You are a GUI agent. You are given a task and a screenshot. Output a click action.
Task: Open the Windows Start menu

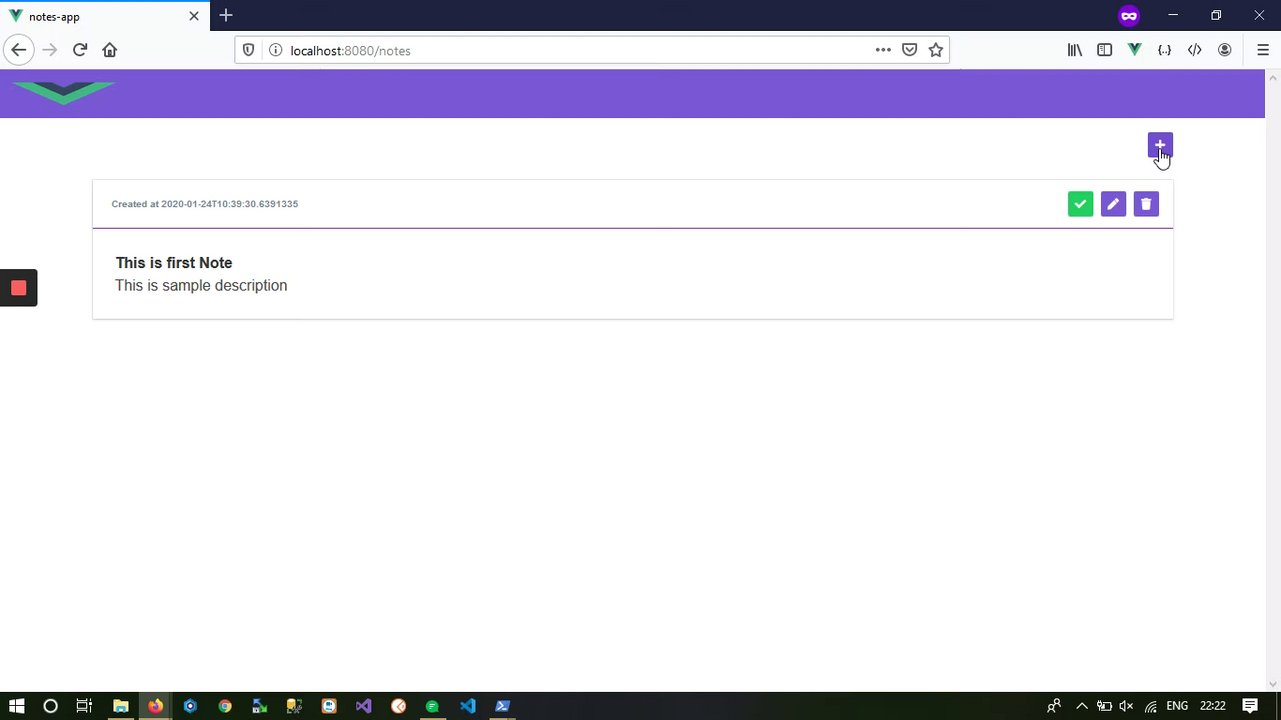pyautogui.click(x=17, y=706)
